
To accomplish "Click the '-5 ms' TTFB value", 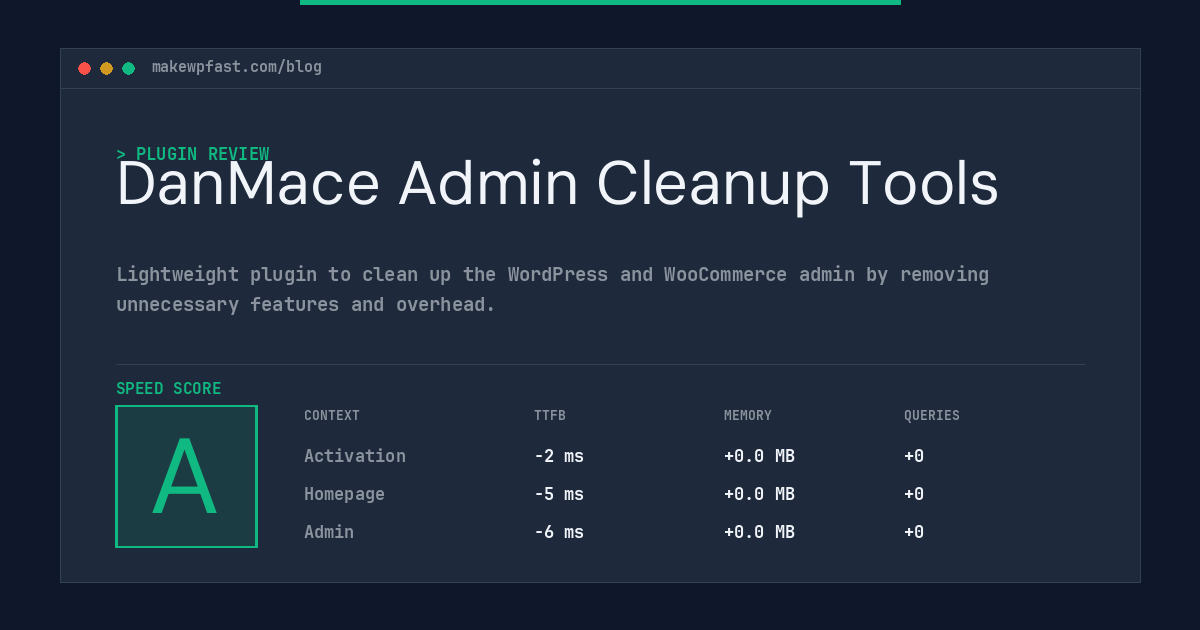I will (559, 494).
